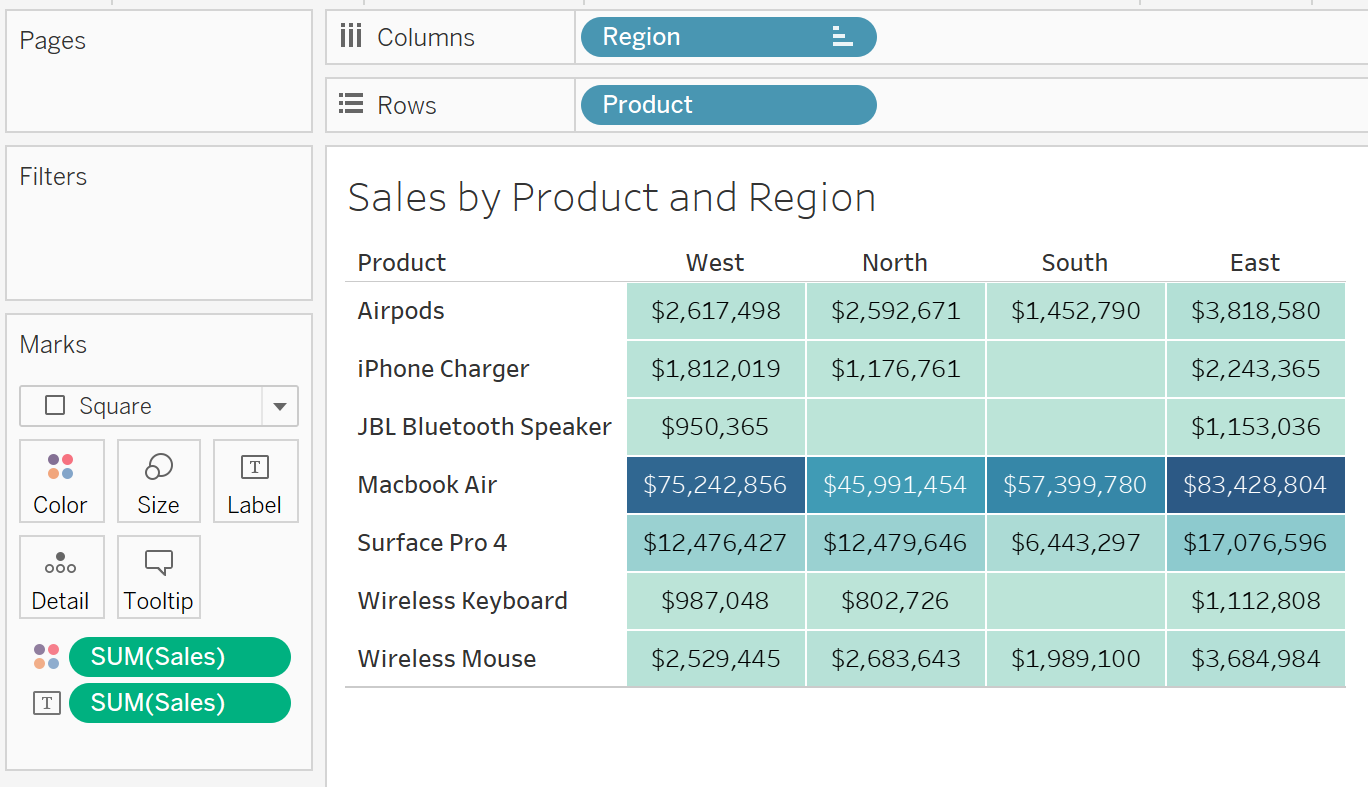
Task: Select the Wireless Keyboard row label
Action: point(463,601)
